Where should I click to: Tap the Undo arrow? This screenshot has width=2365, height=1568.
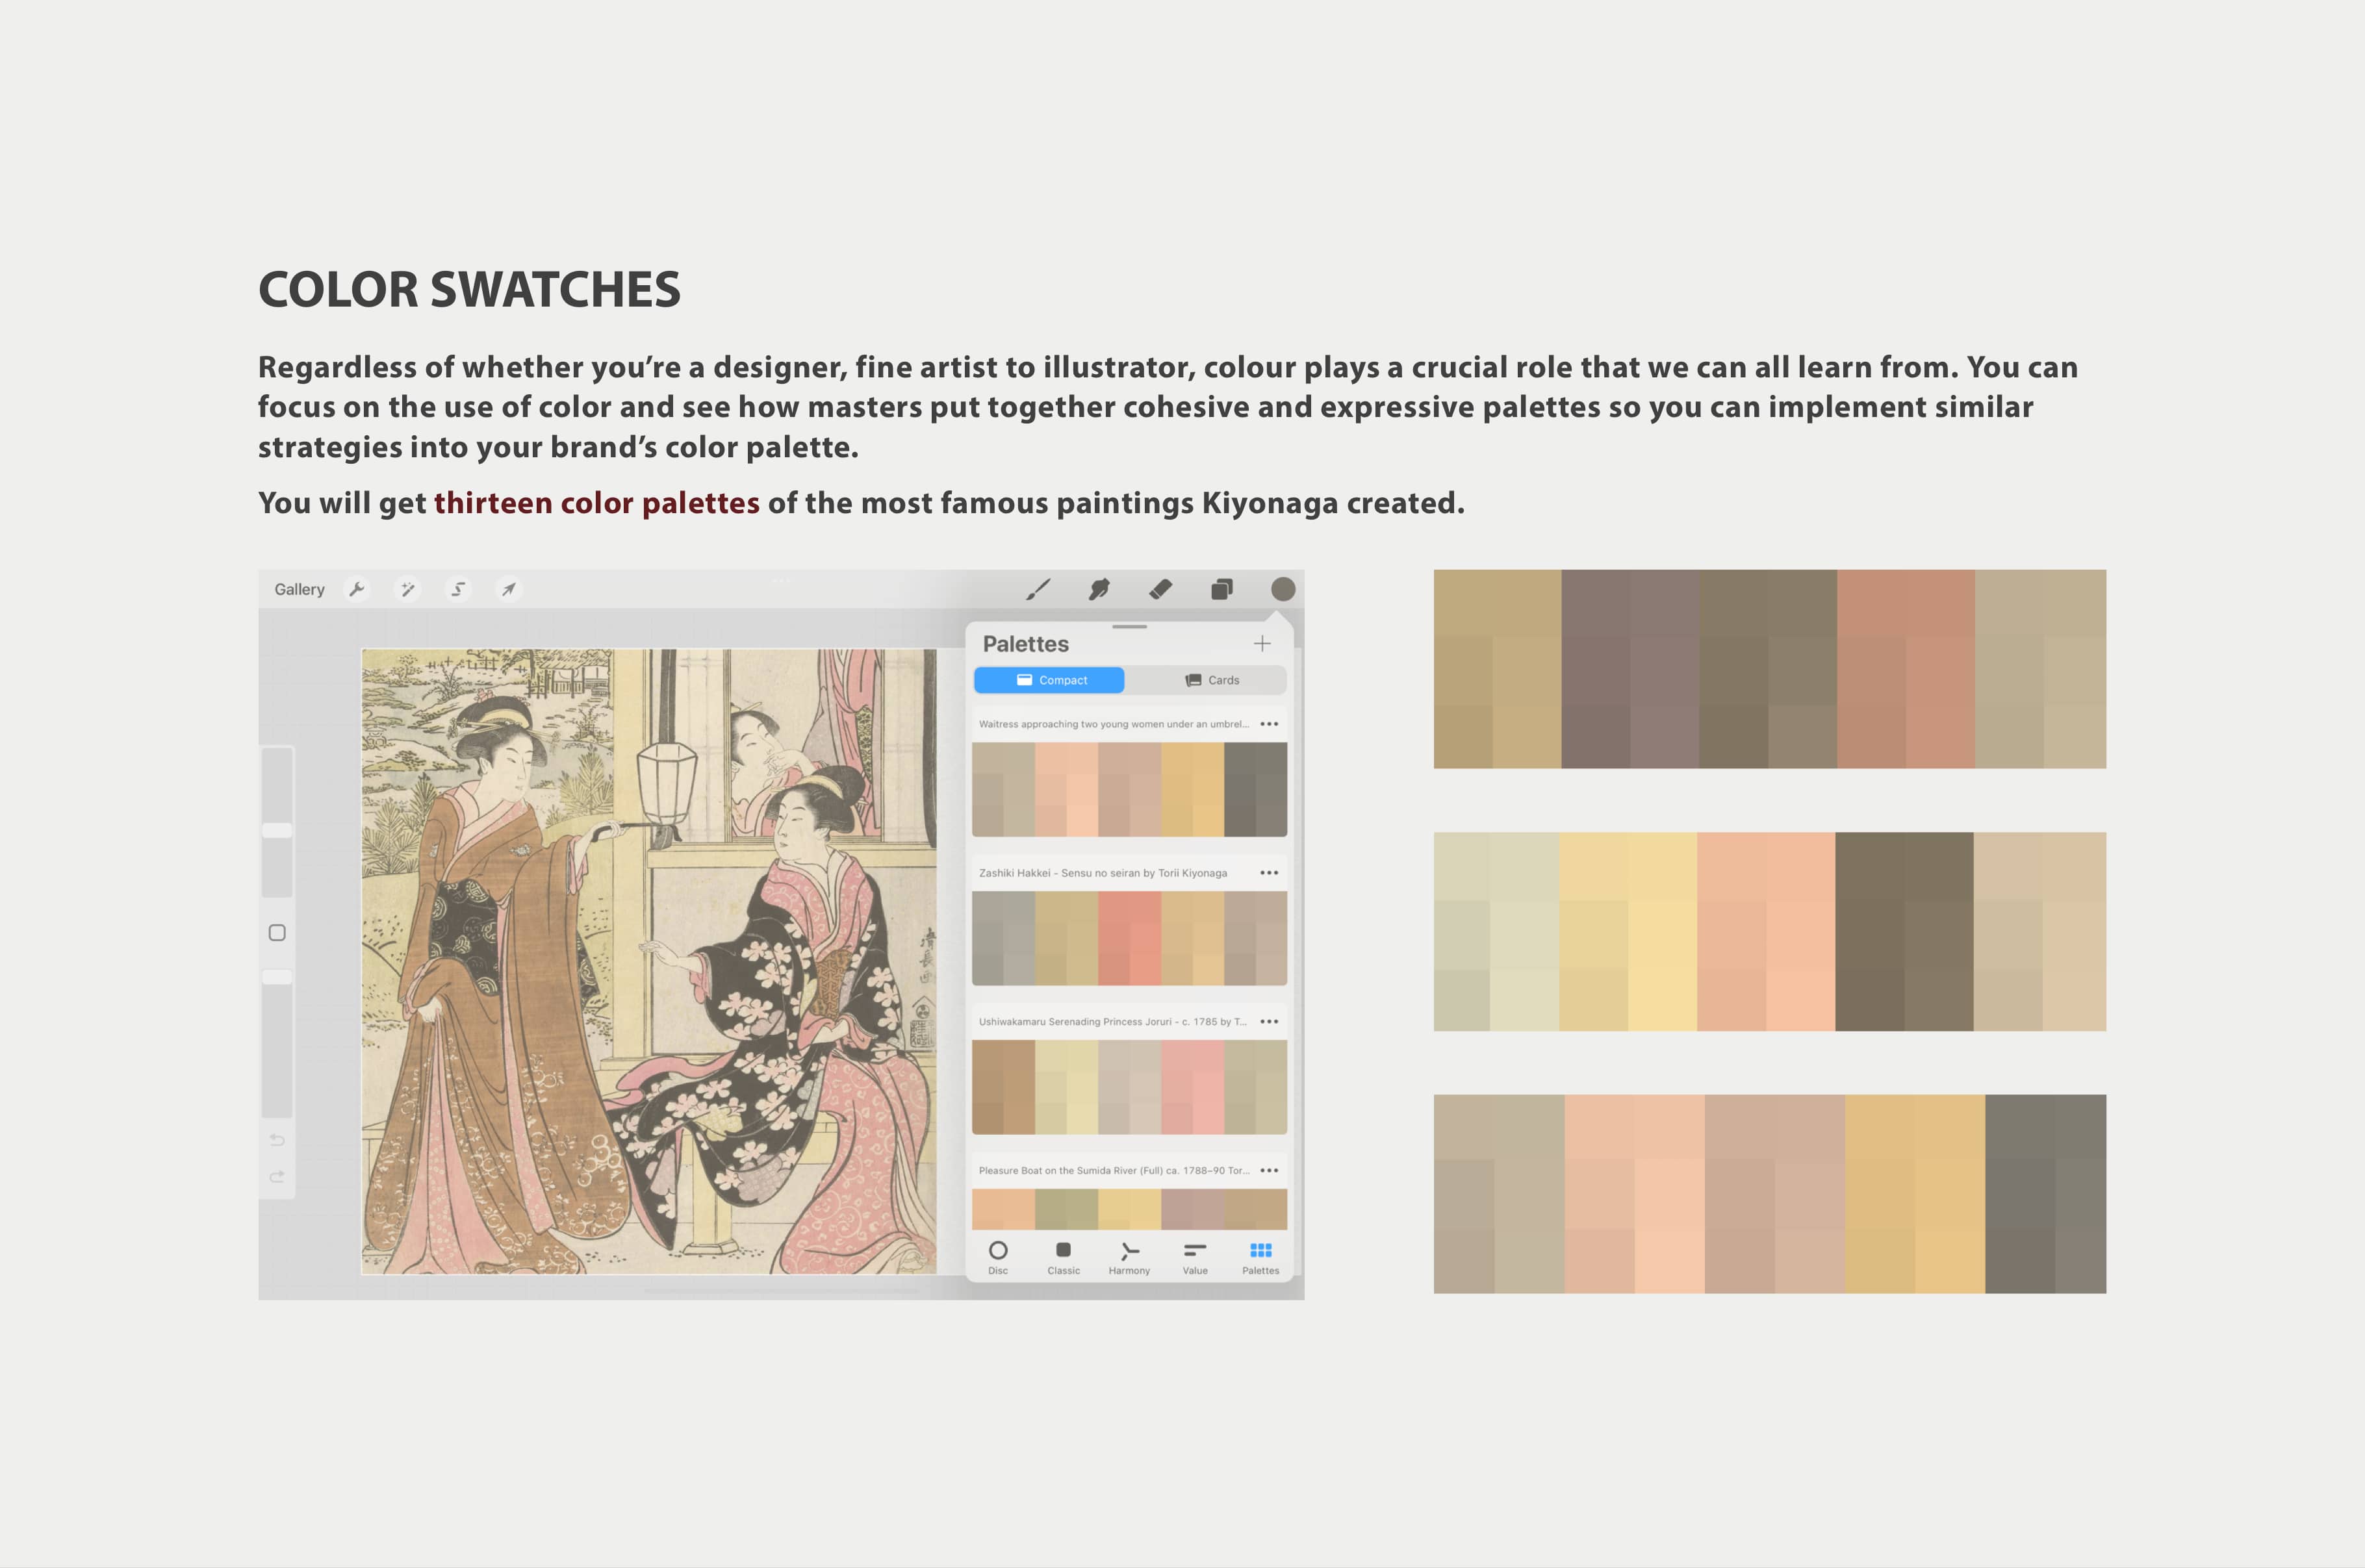coord(277,1140)
